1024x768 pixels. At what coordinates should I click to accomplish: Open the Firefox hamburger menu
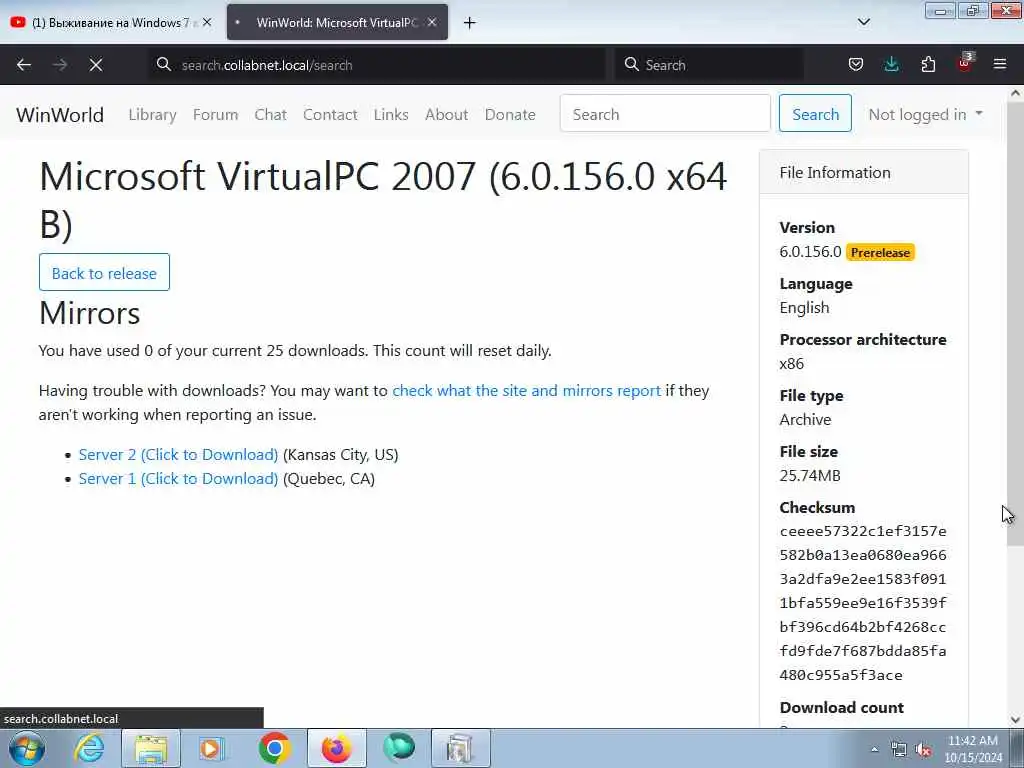click(1000, 64)
